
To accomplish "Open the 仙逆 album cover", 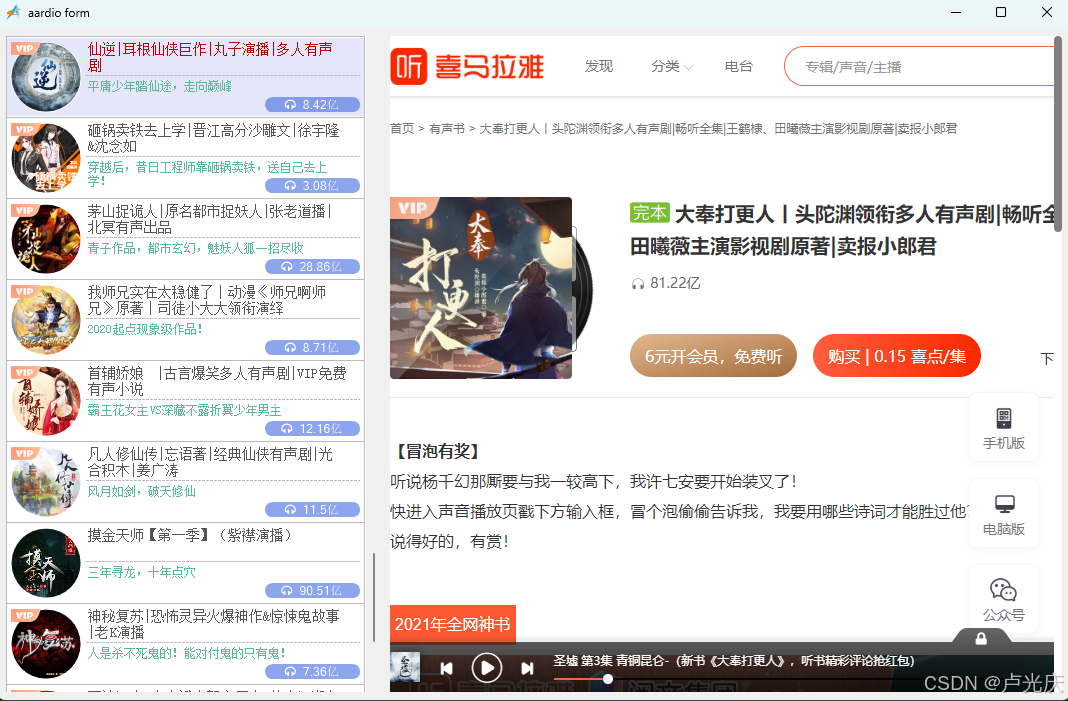I will click(x=46, y=77).
